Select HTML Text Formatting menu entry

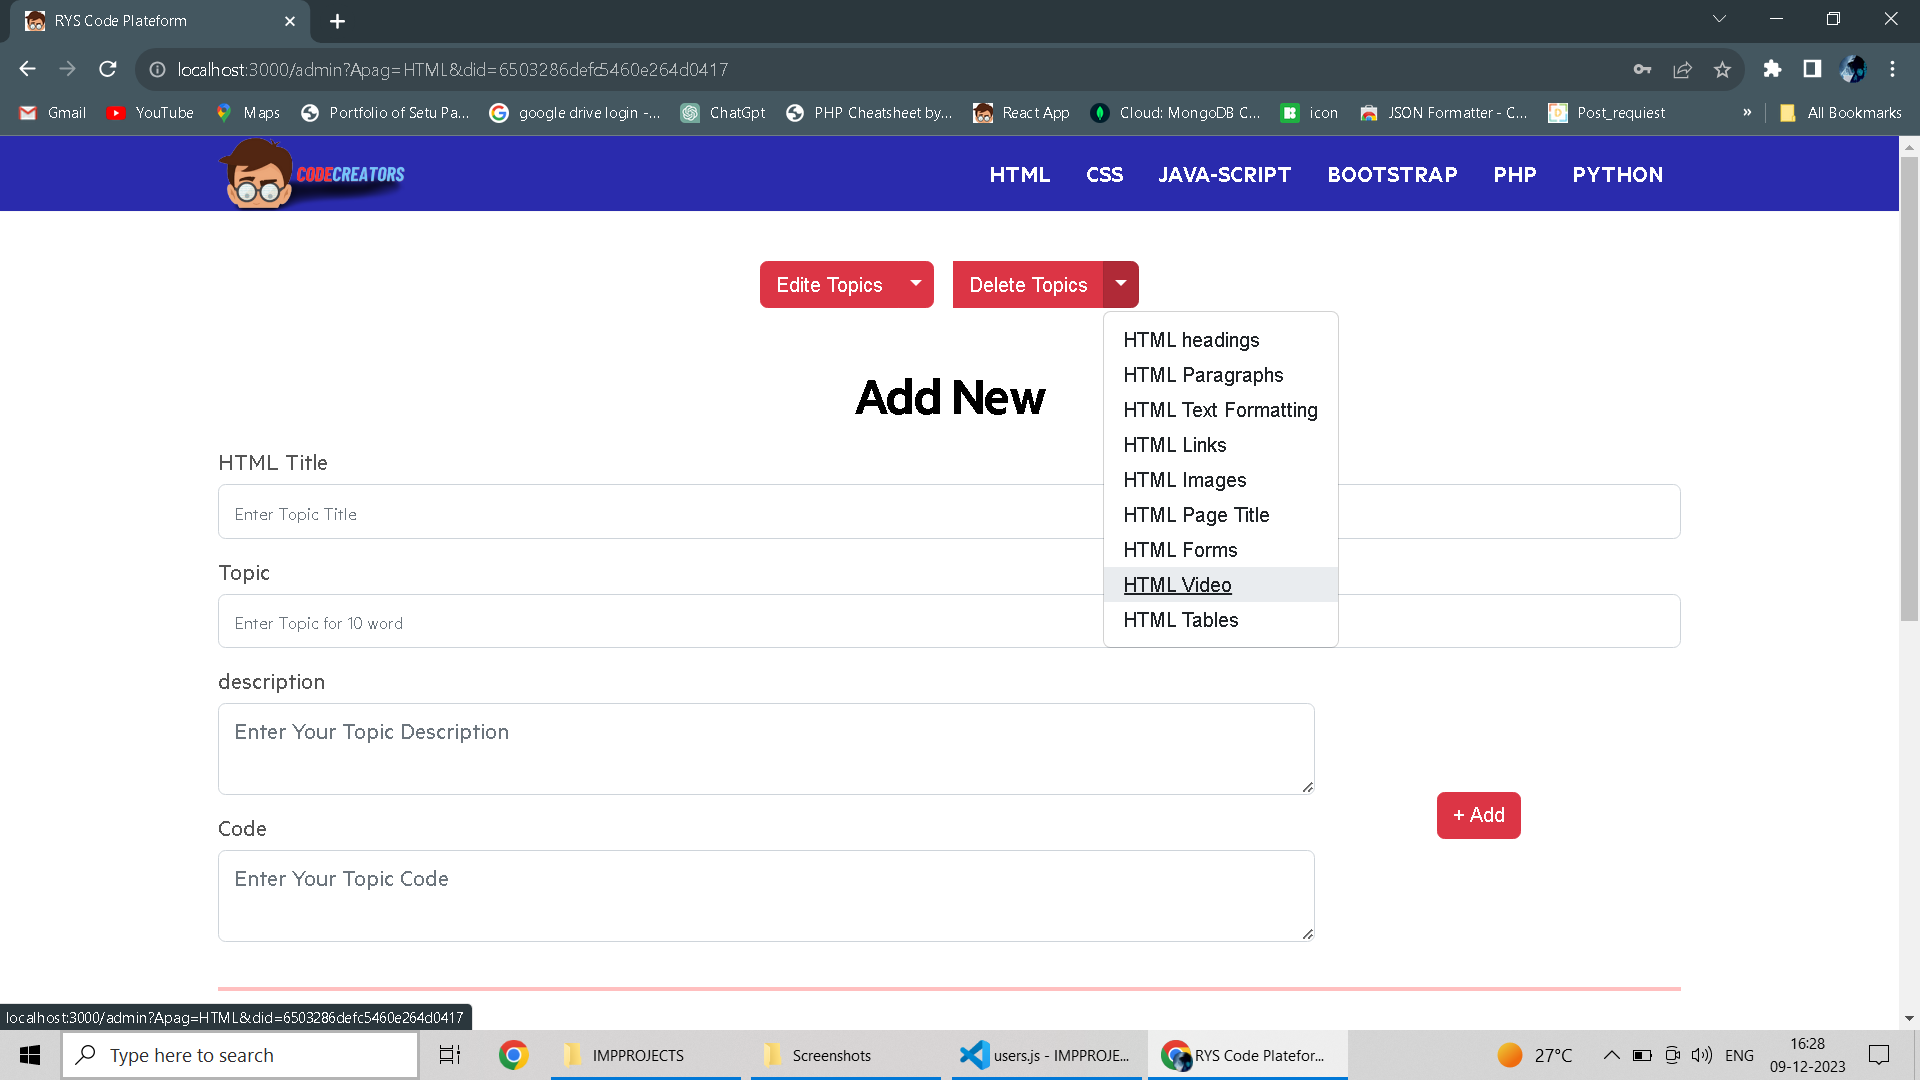pos(1220,410)
